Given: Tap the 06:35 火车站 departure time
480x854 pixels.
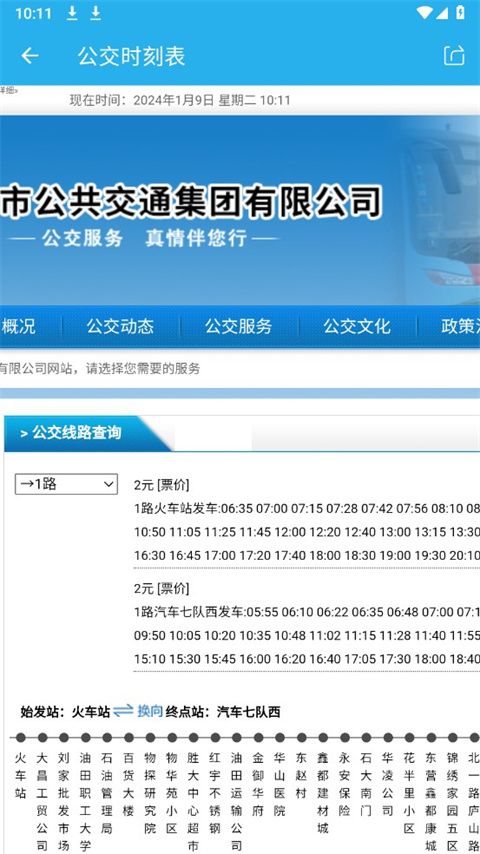Looking at the screenshot, I should pyautogui.click(x=237, y=509).
